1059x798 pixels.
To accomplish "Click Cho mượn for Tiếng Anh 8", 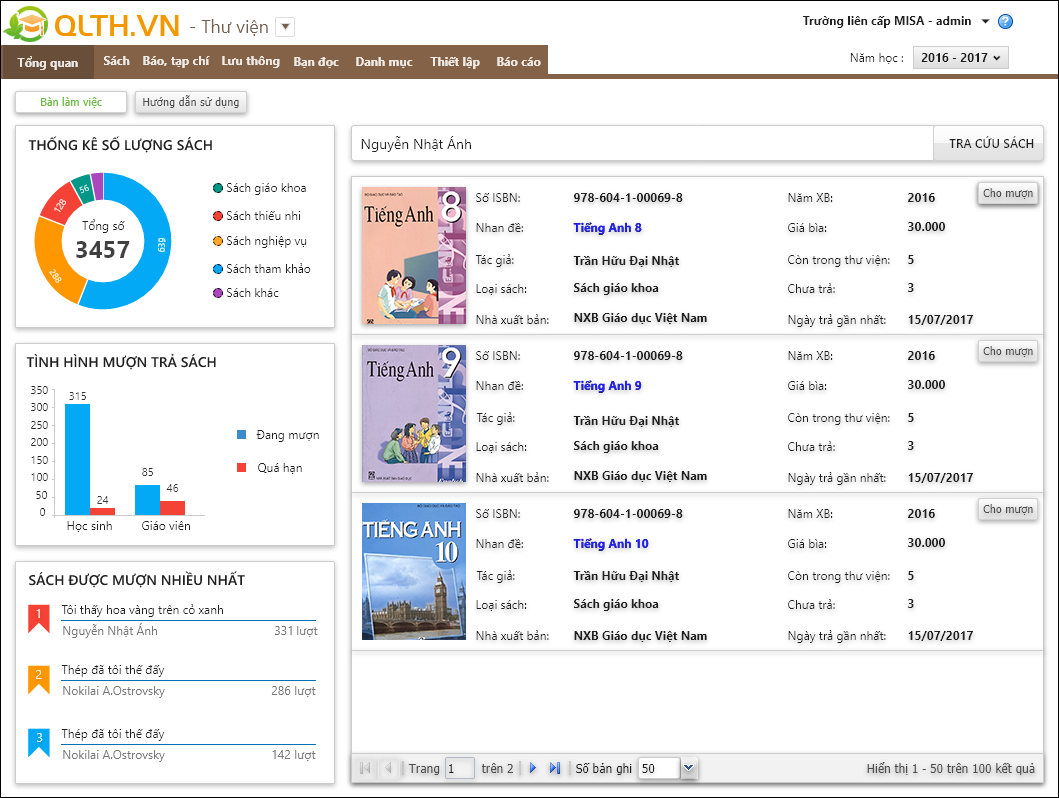I will (x=1007, y=193).
